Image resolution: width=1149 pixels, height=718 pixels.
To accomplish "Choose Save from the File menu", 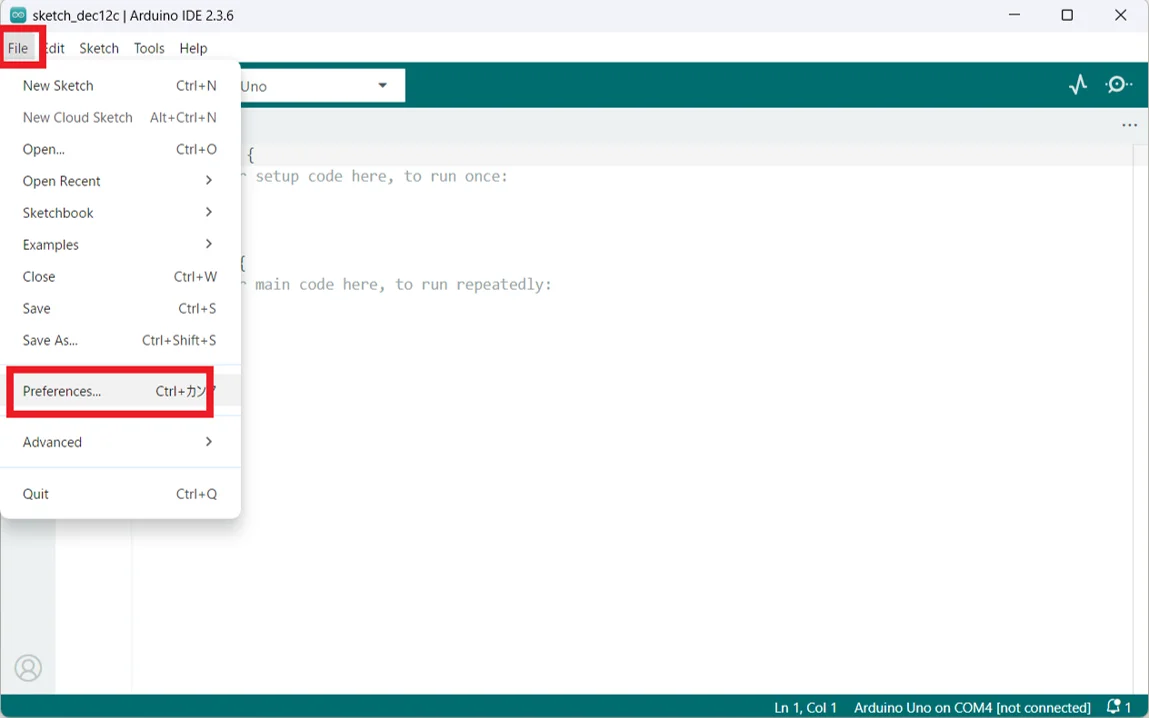I will (x=120, y=308).
